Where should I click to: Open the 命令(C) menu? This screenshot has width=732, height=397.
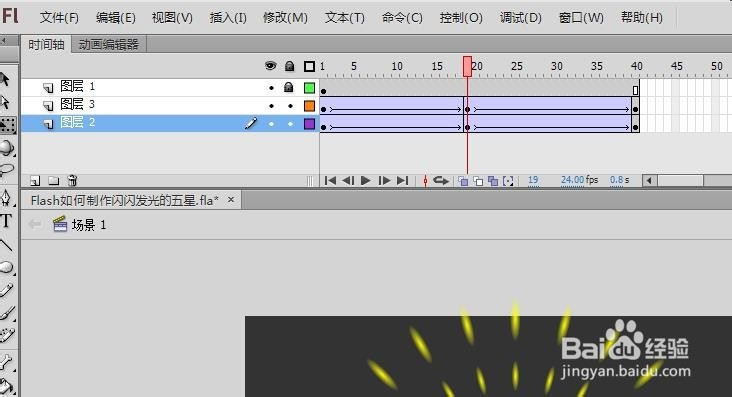coord(402,18)
